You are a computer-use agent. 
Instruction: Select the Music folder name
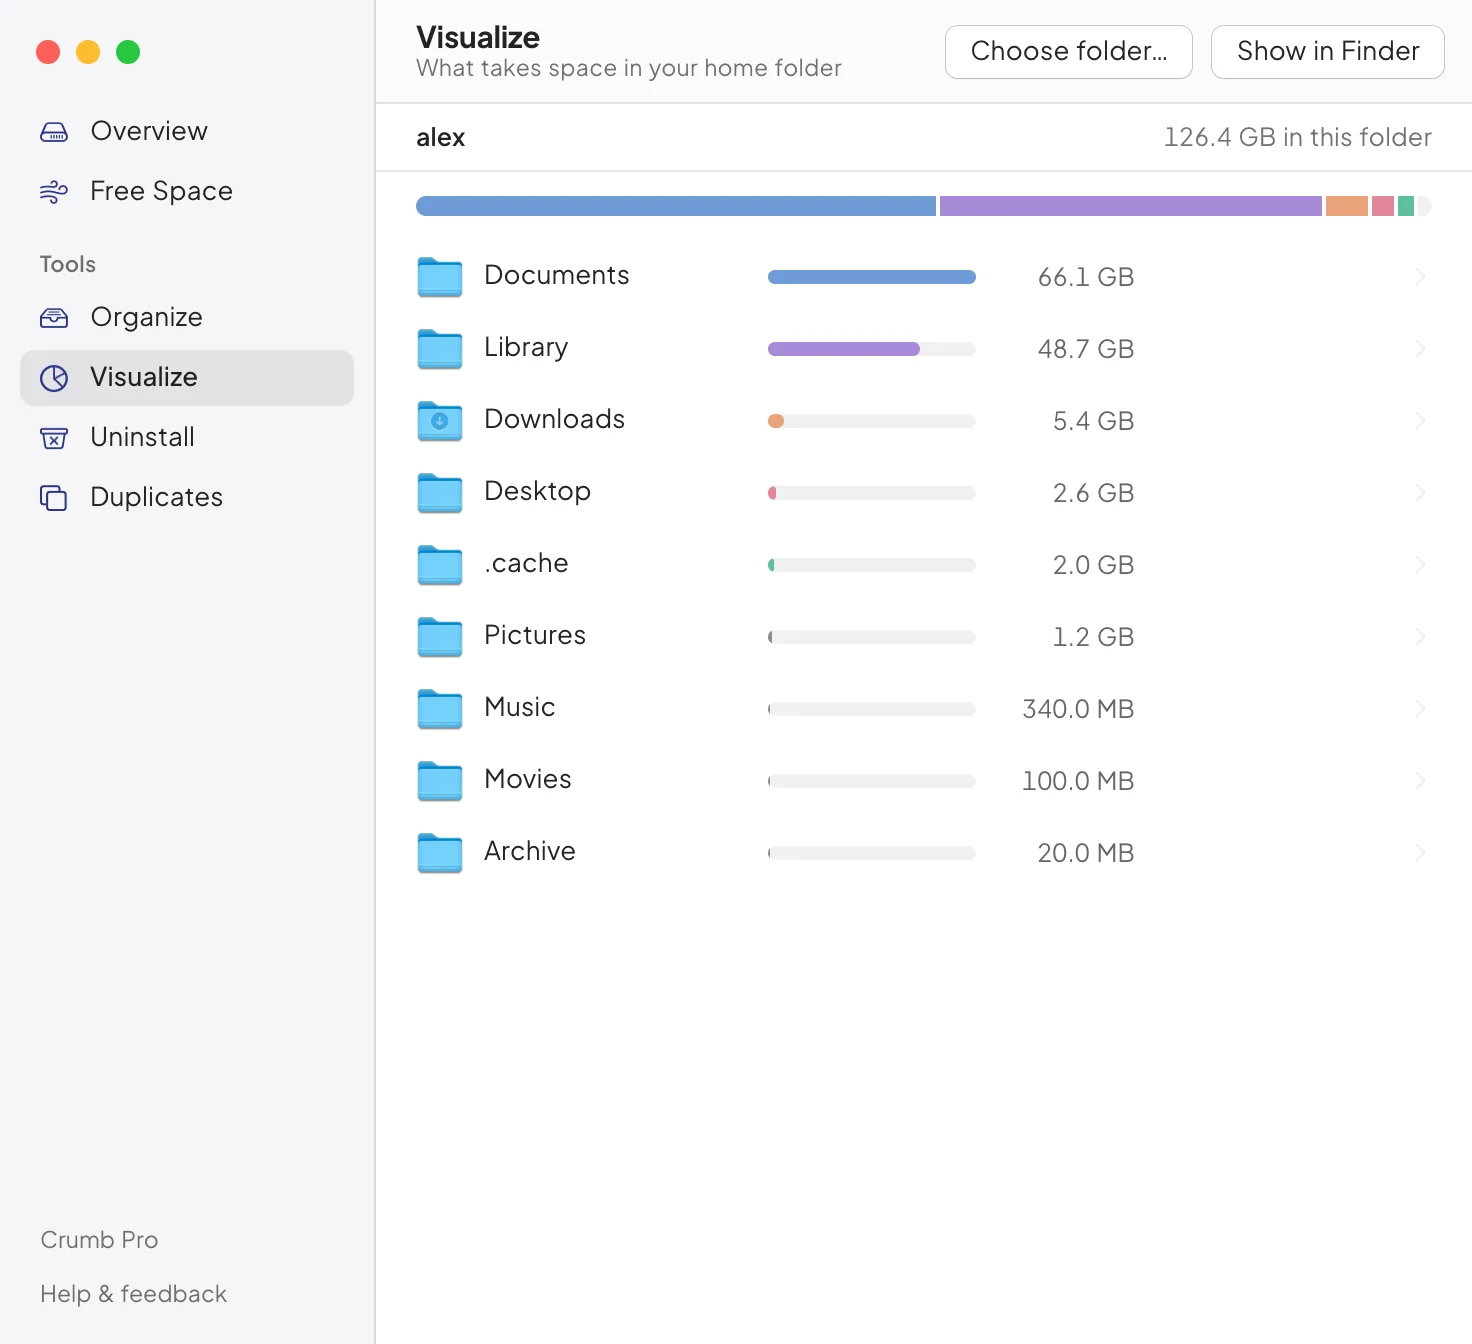520,707
